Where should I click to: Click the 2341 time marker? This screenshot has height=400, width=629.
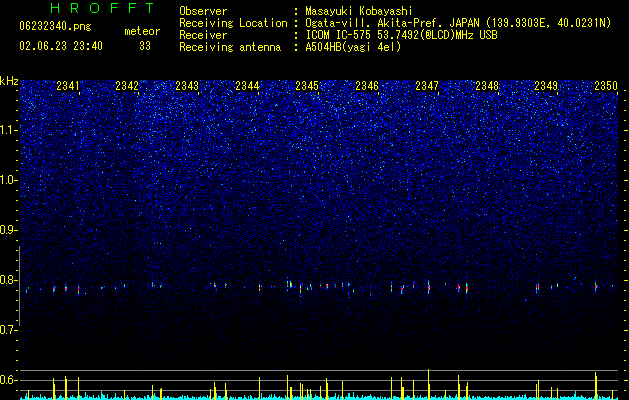pos(68,86)
